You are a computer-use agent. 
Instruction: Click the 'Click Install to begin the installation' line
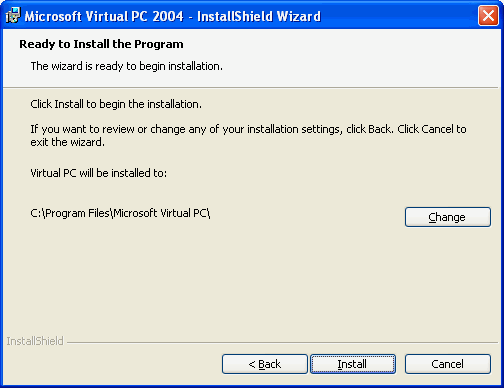(116, 104)
